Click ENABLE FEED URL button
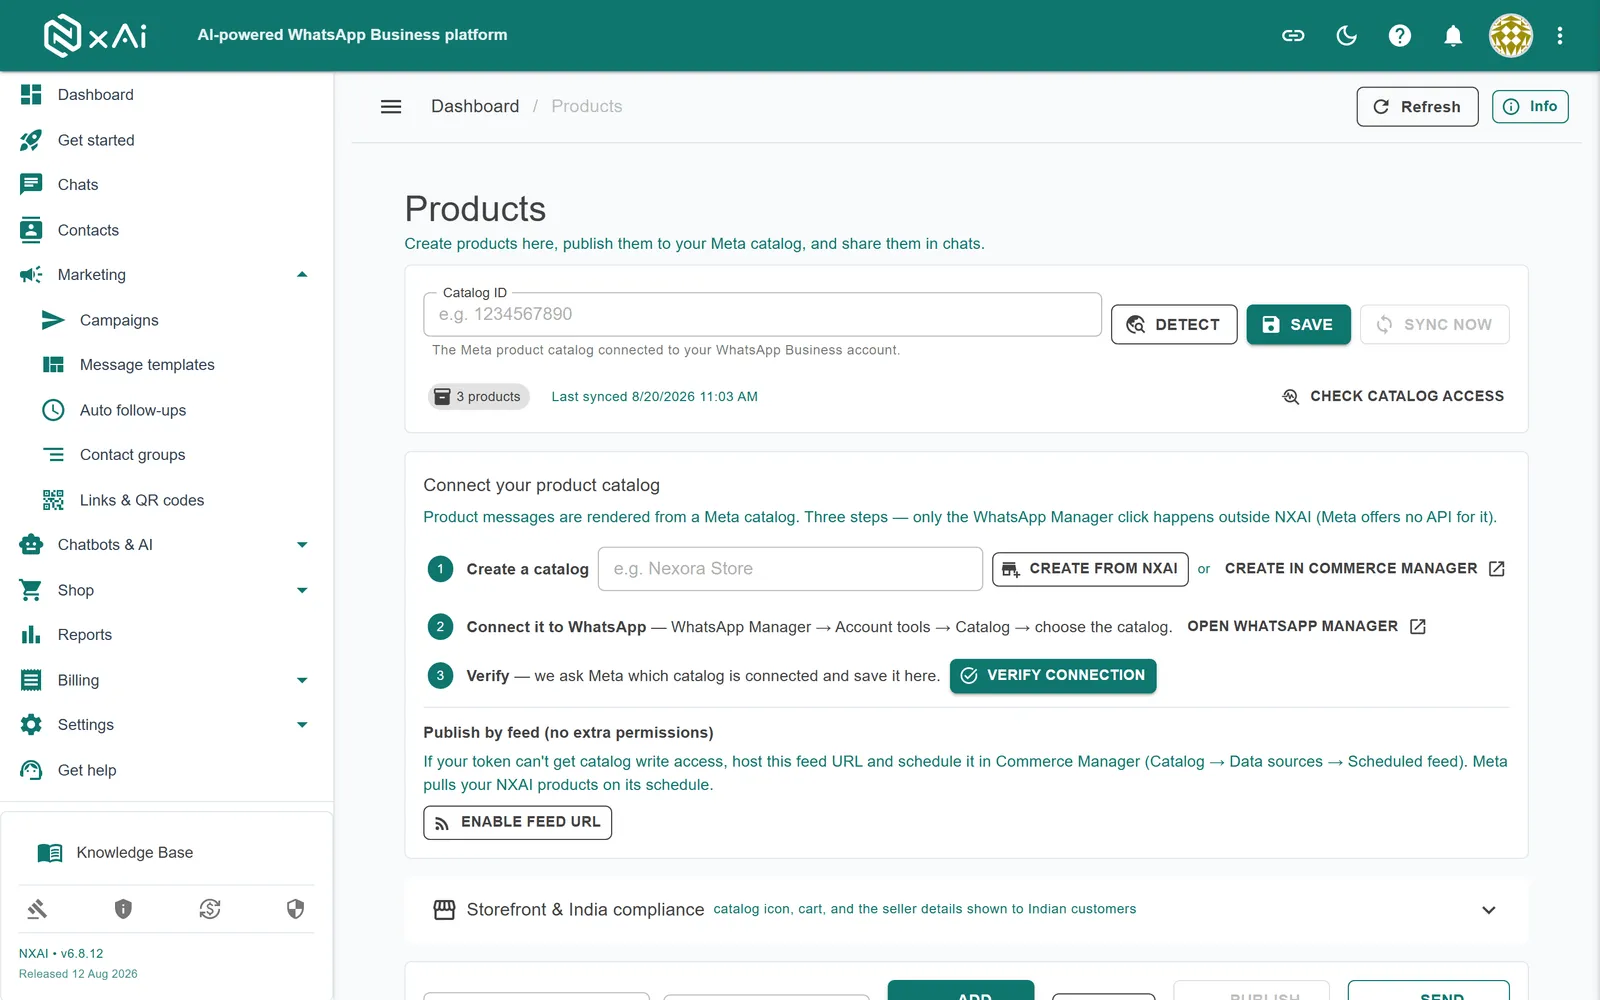 click(517, 822)
